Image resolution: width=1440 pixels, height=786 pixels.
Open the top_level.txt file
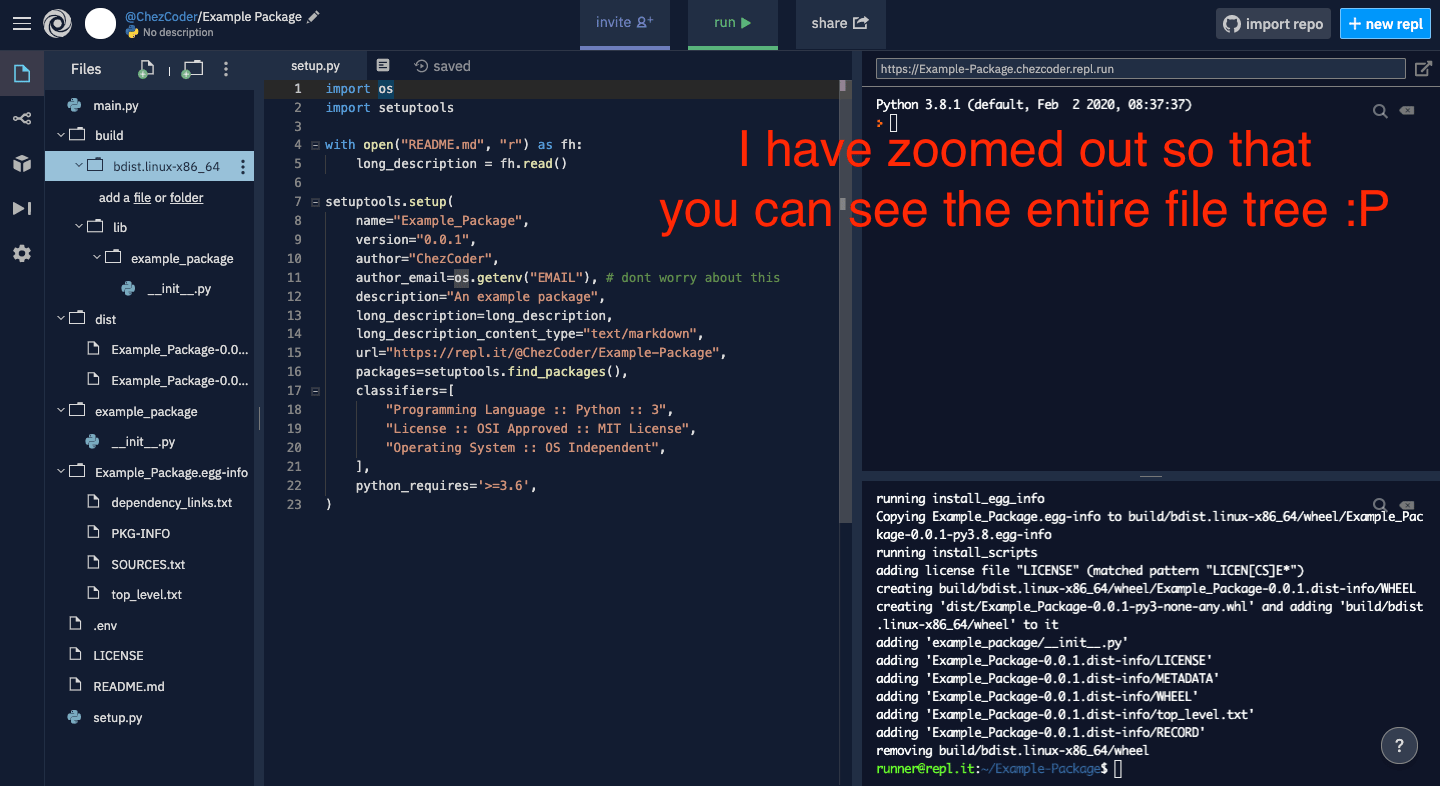[149, 594]
